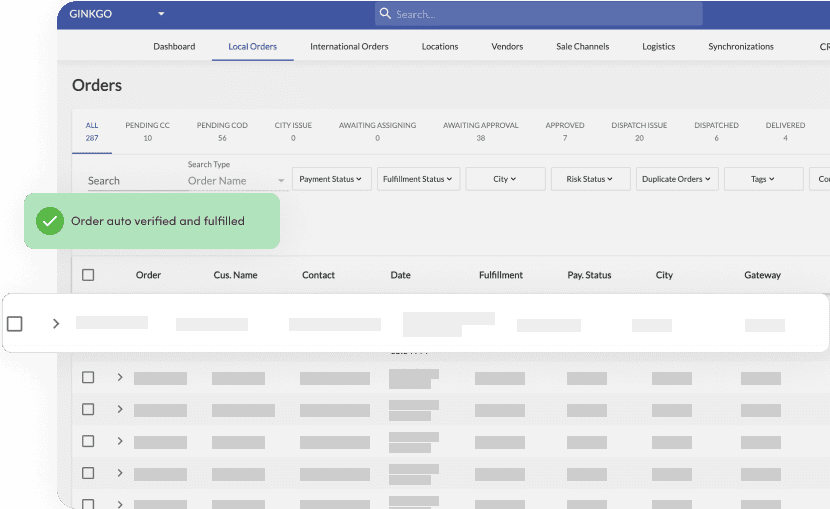Open the Fulfillment Status filter dropdown
This screenshot has height=509, width=830.
(417, 179)
